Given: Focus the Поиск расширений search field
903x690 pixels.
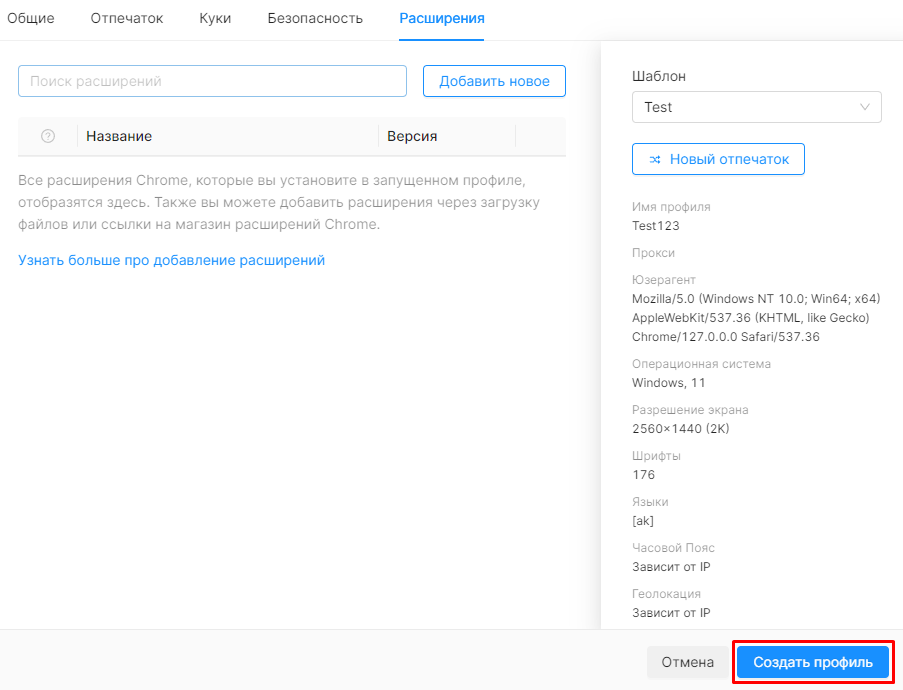Looking at the screenshot, I should pyautogui.click(x=212, y=81).
